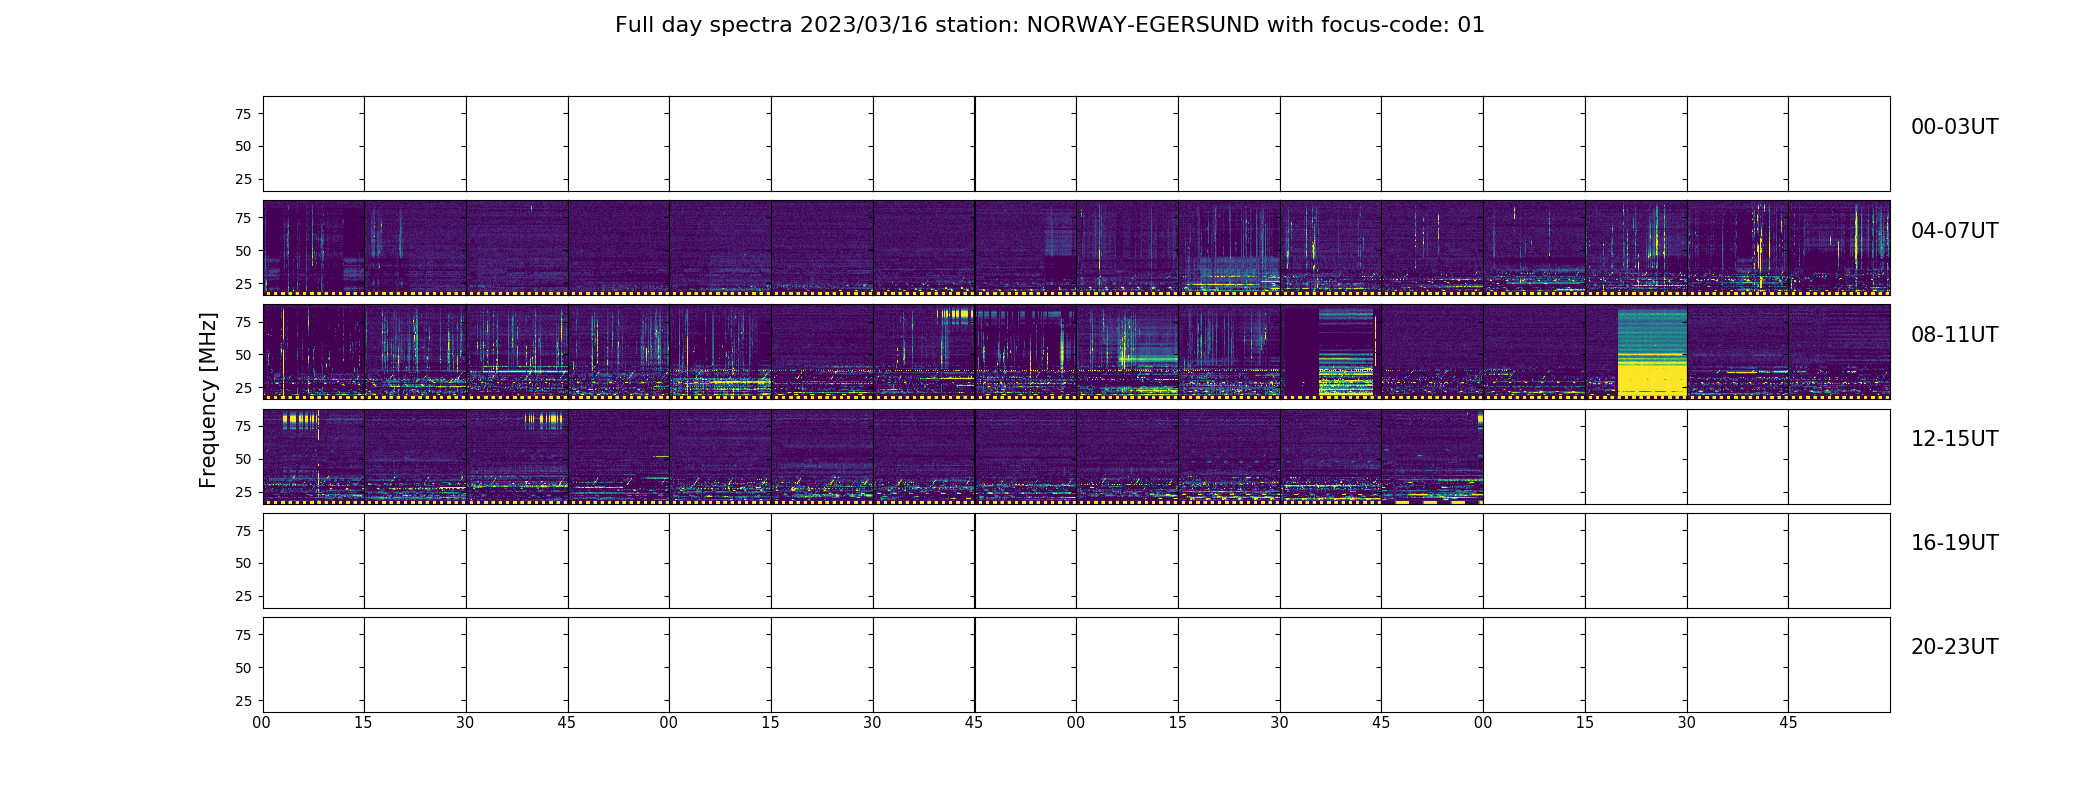The width and height of the screenshot is (2100, 800).
Task: Select the "16-19UT" row label
Action: pyautogui.click(x=1954, y=543)
